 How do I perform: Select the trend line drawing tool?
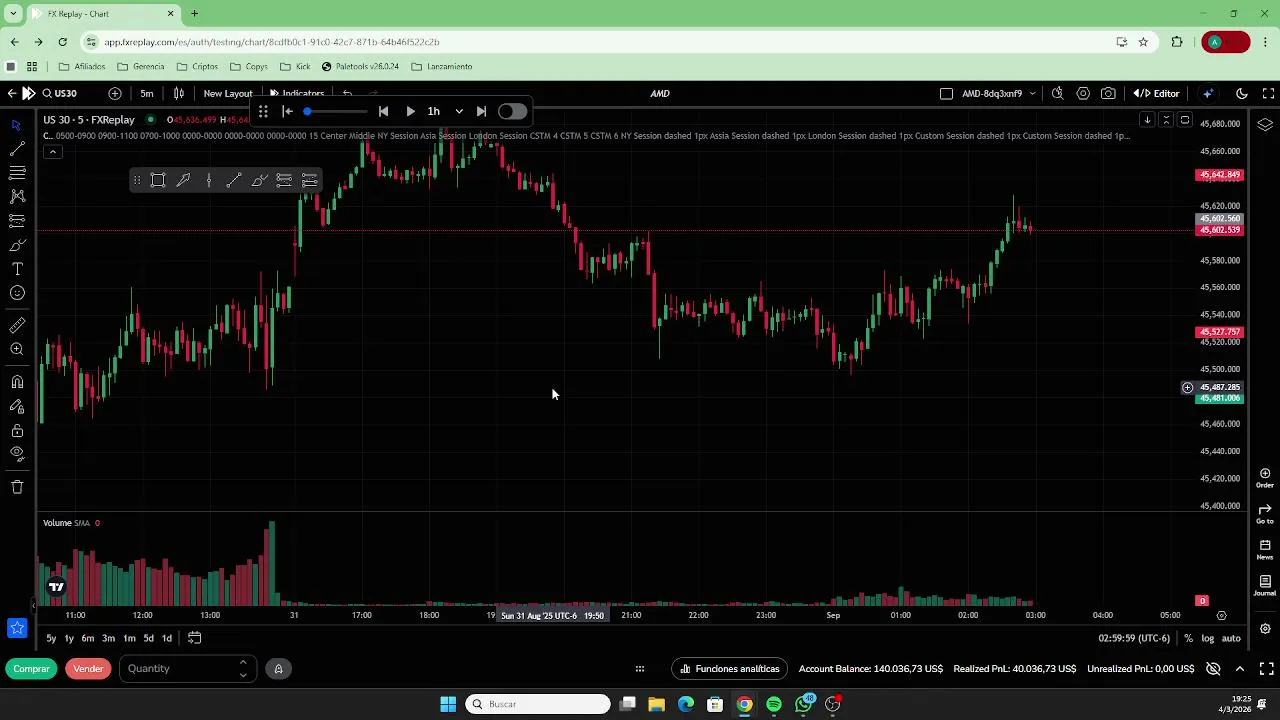(17, 149)
